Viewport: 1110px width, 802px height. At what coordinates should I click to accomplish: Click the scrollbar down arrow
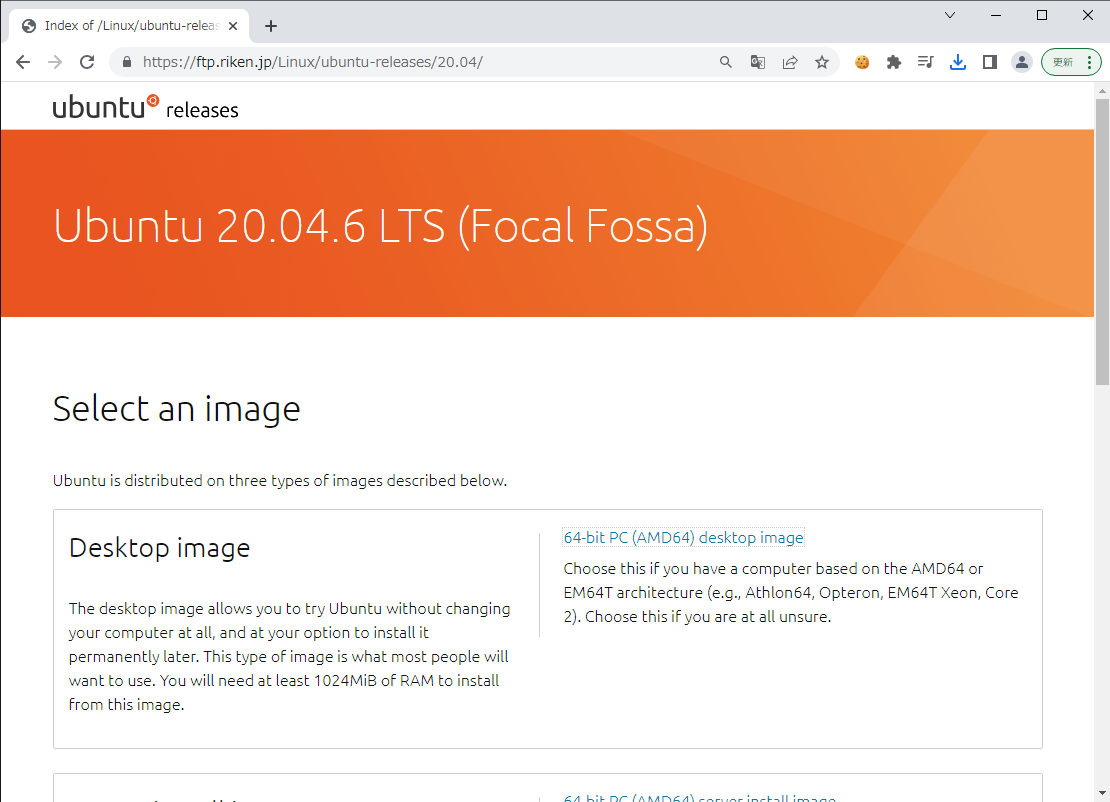coord(1102,794)
